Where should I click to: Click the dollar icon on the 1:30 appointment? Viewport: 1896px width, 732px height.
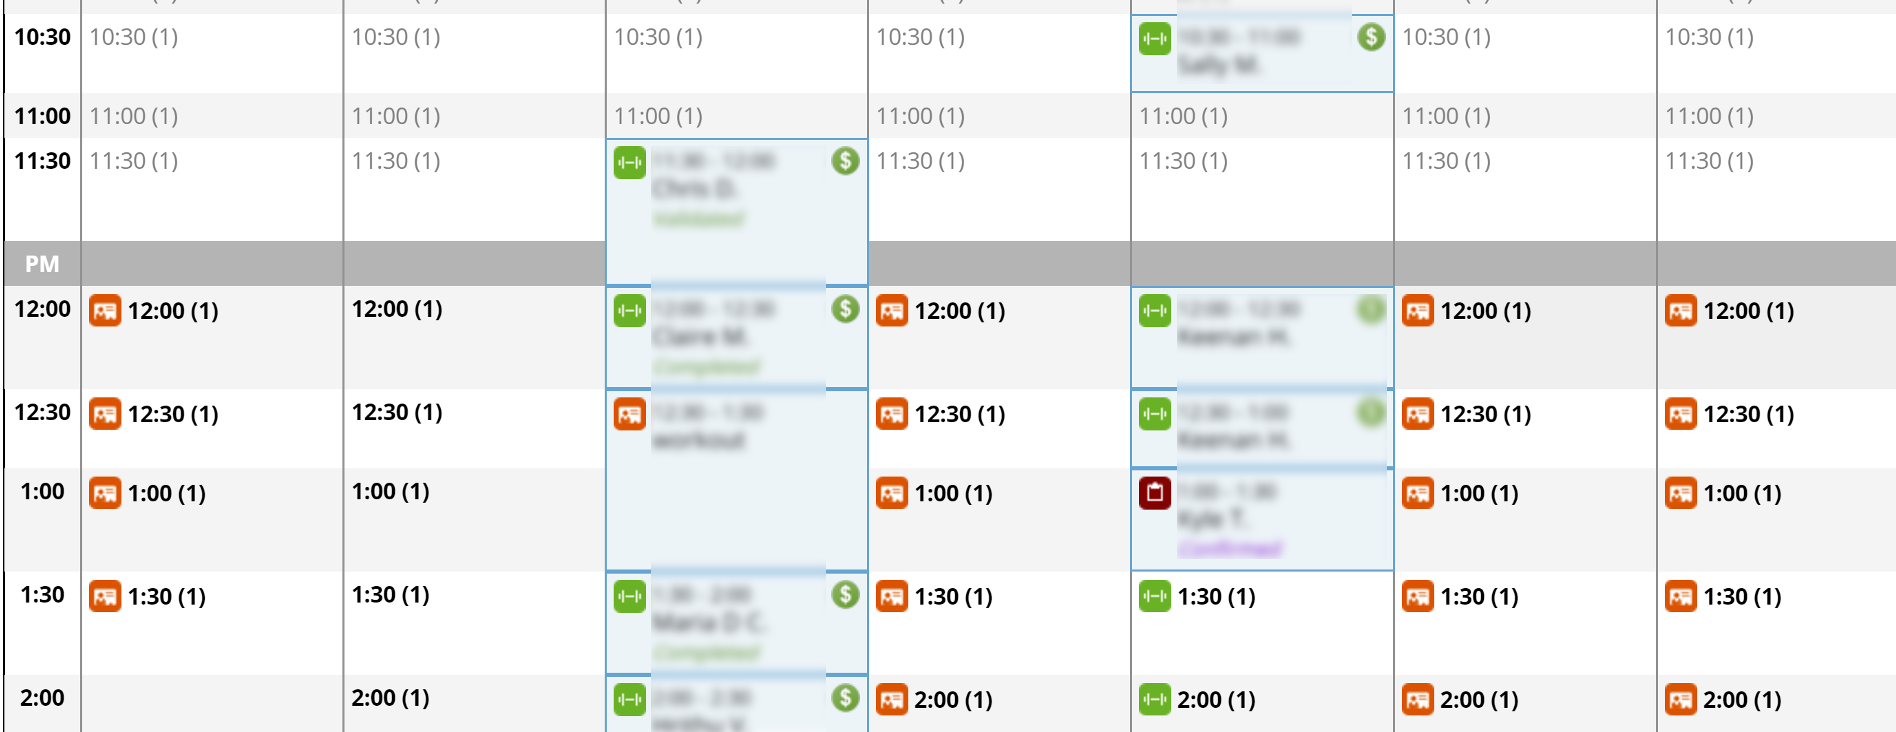coord(845,595)
